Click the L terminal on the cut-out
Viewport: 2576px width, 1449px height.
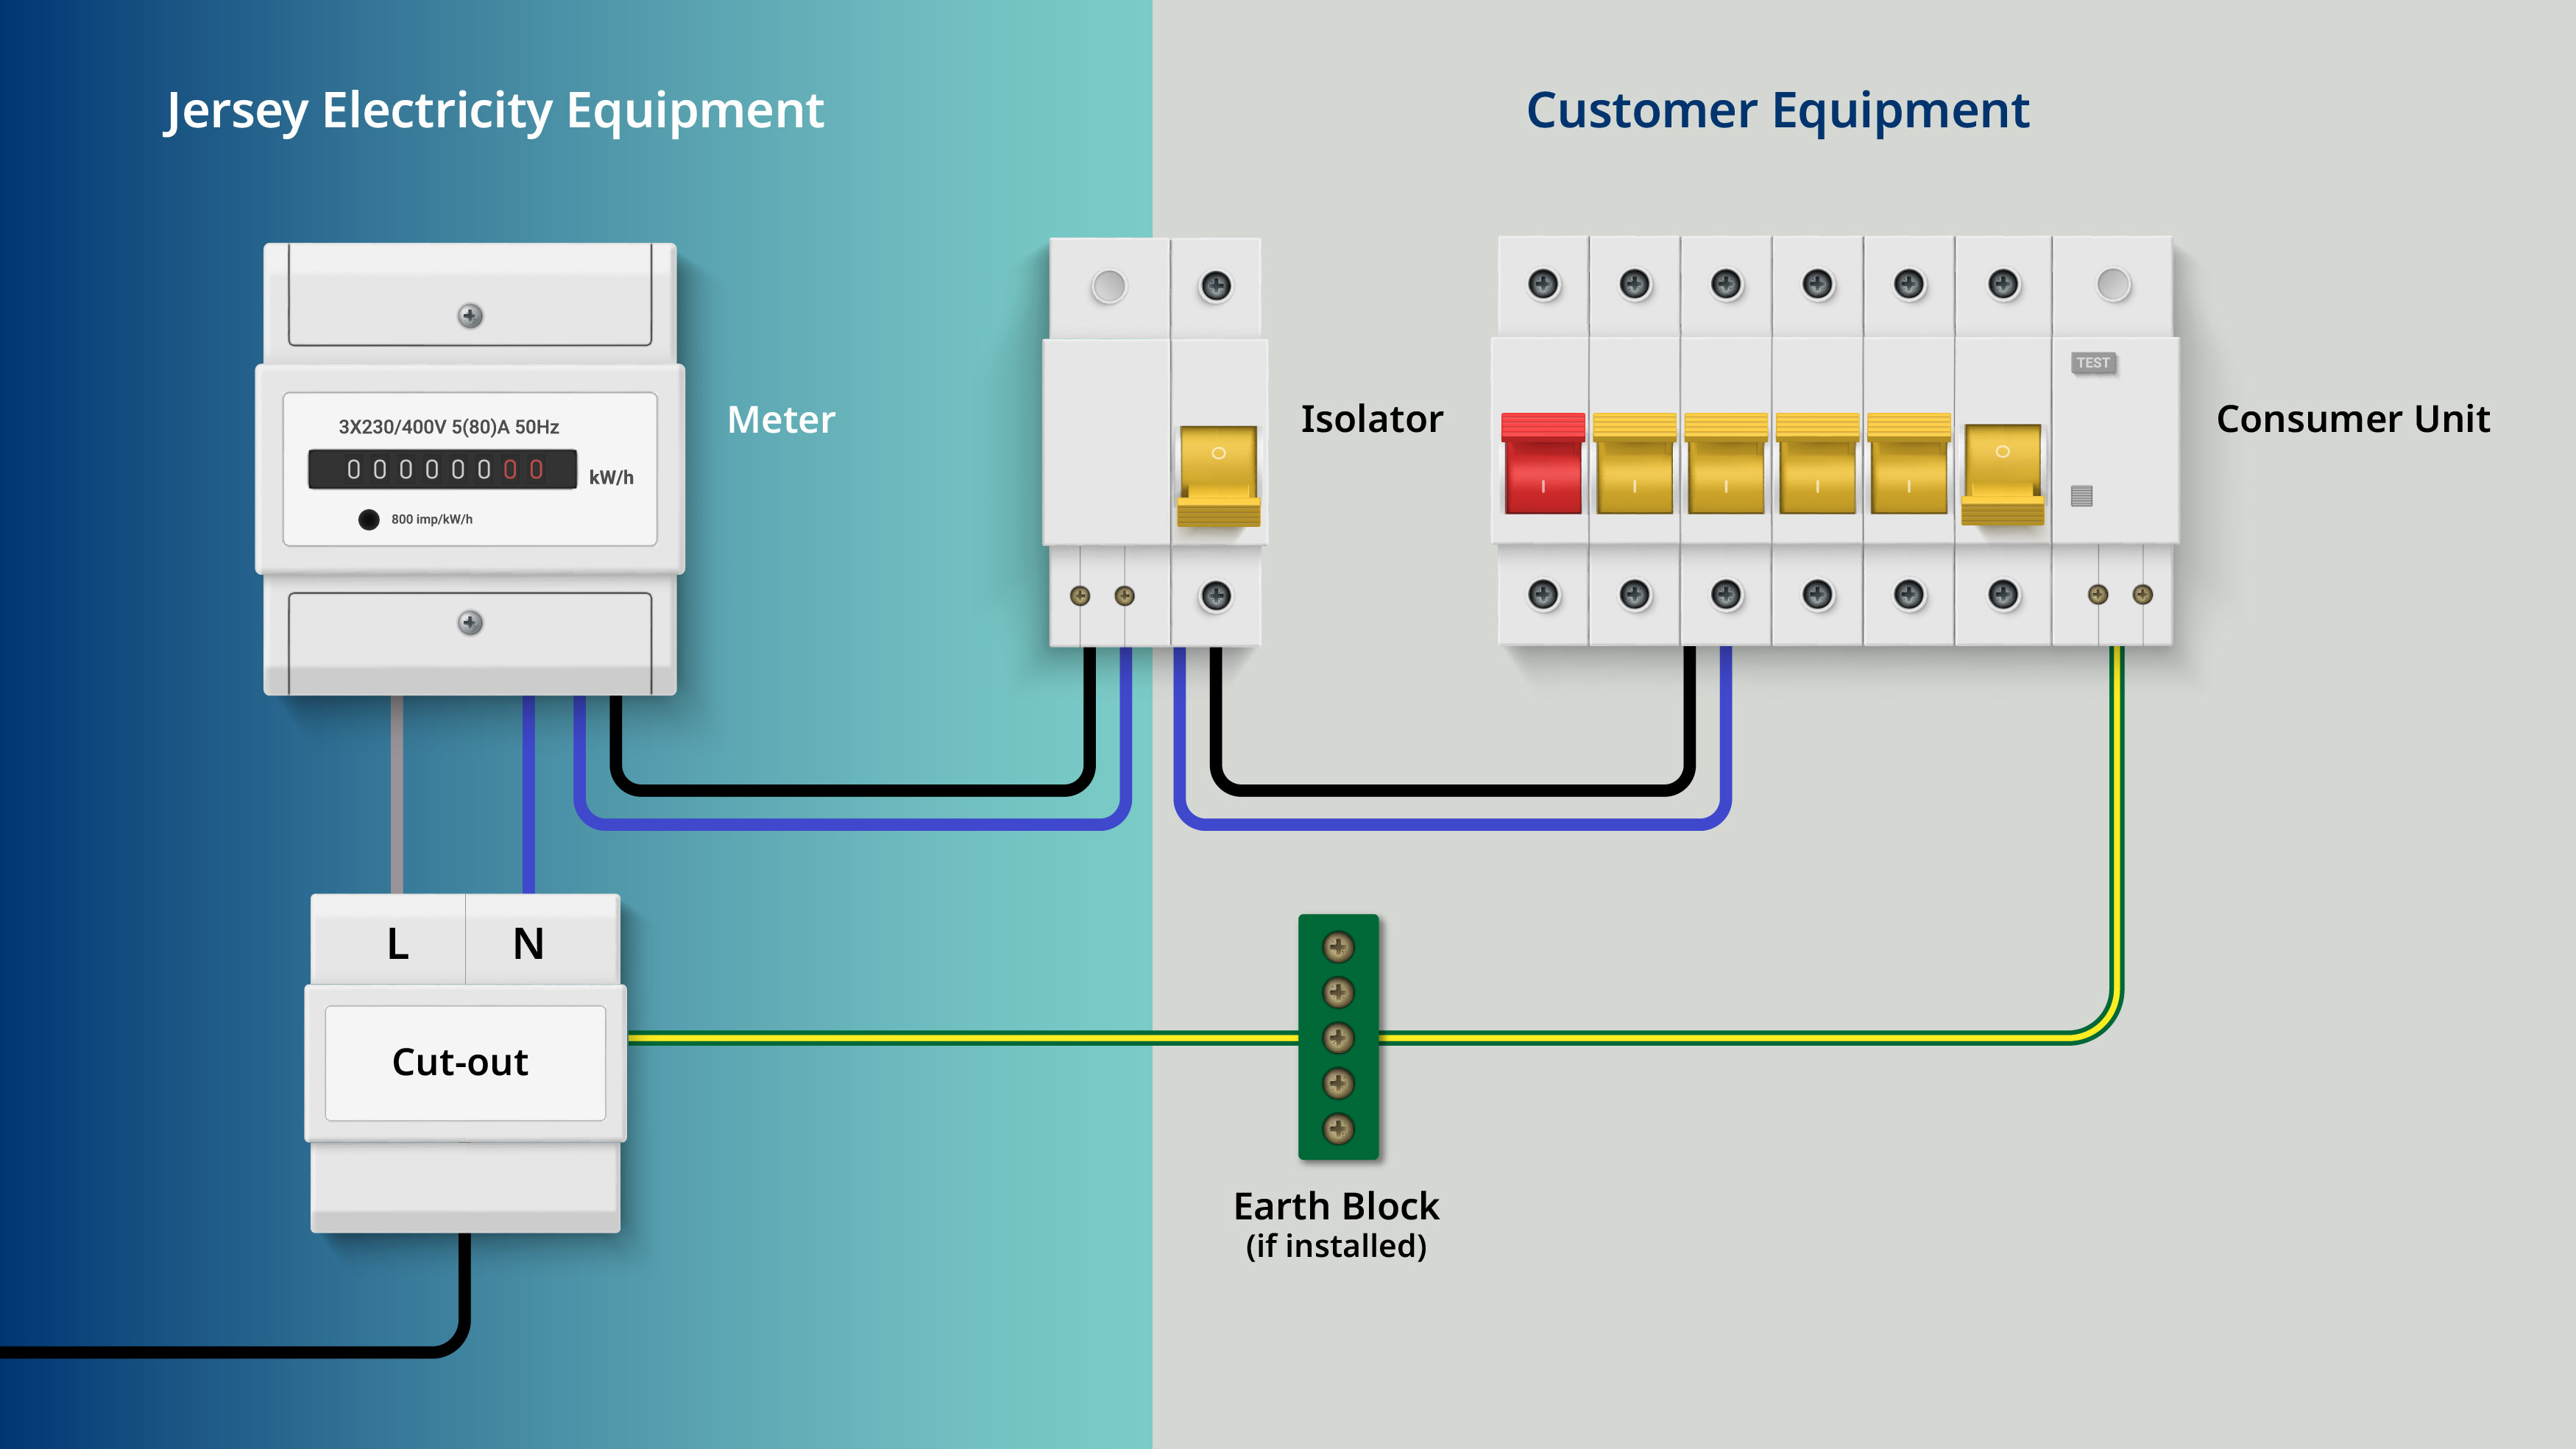coord(397,943)
